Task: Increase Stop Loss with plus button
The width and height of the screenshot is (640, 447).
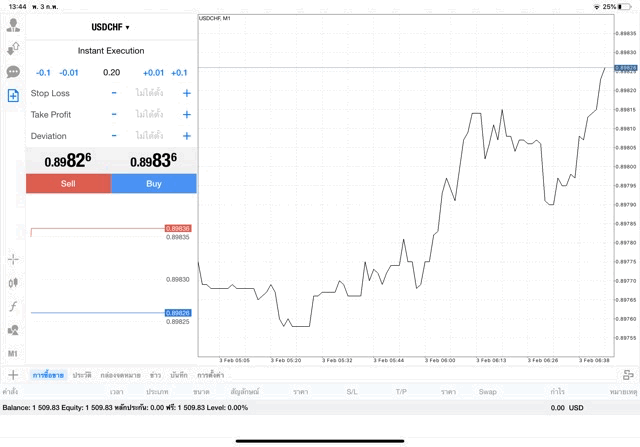Action: point(186,93)
